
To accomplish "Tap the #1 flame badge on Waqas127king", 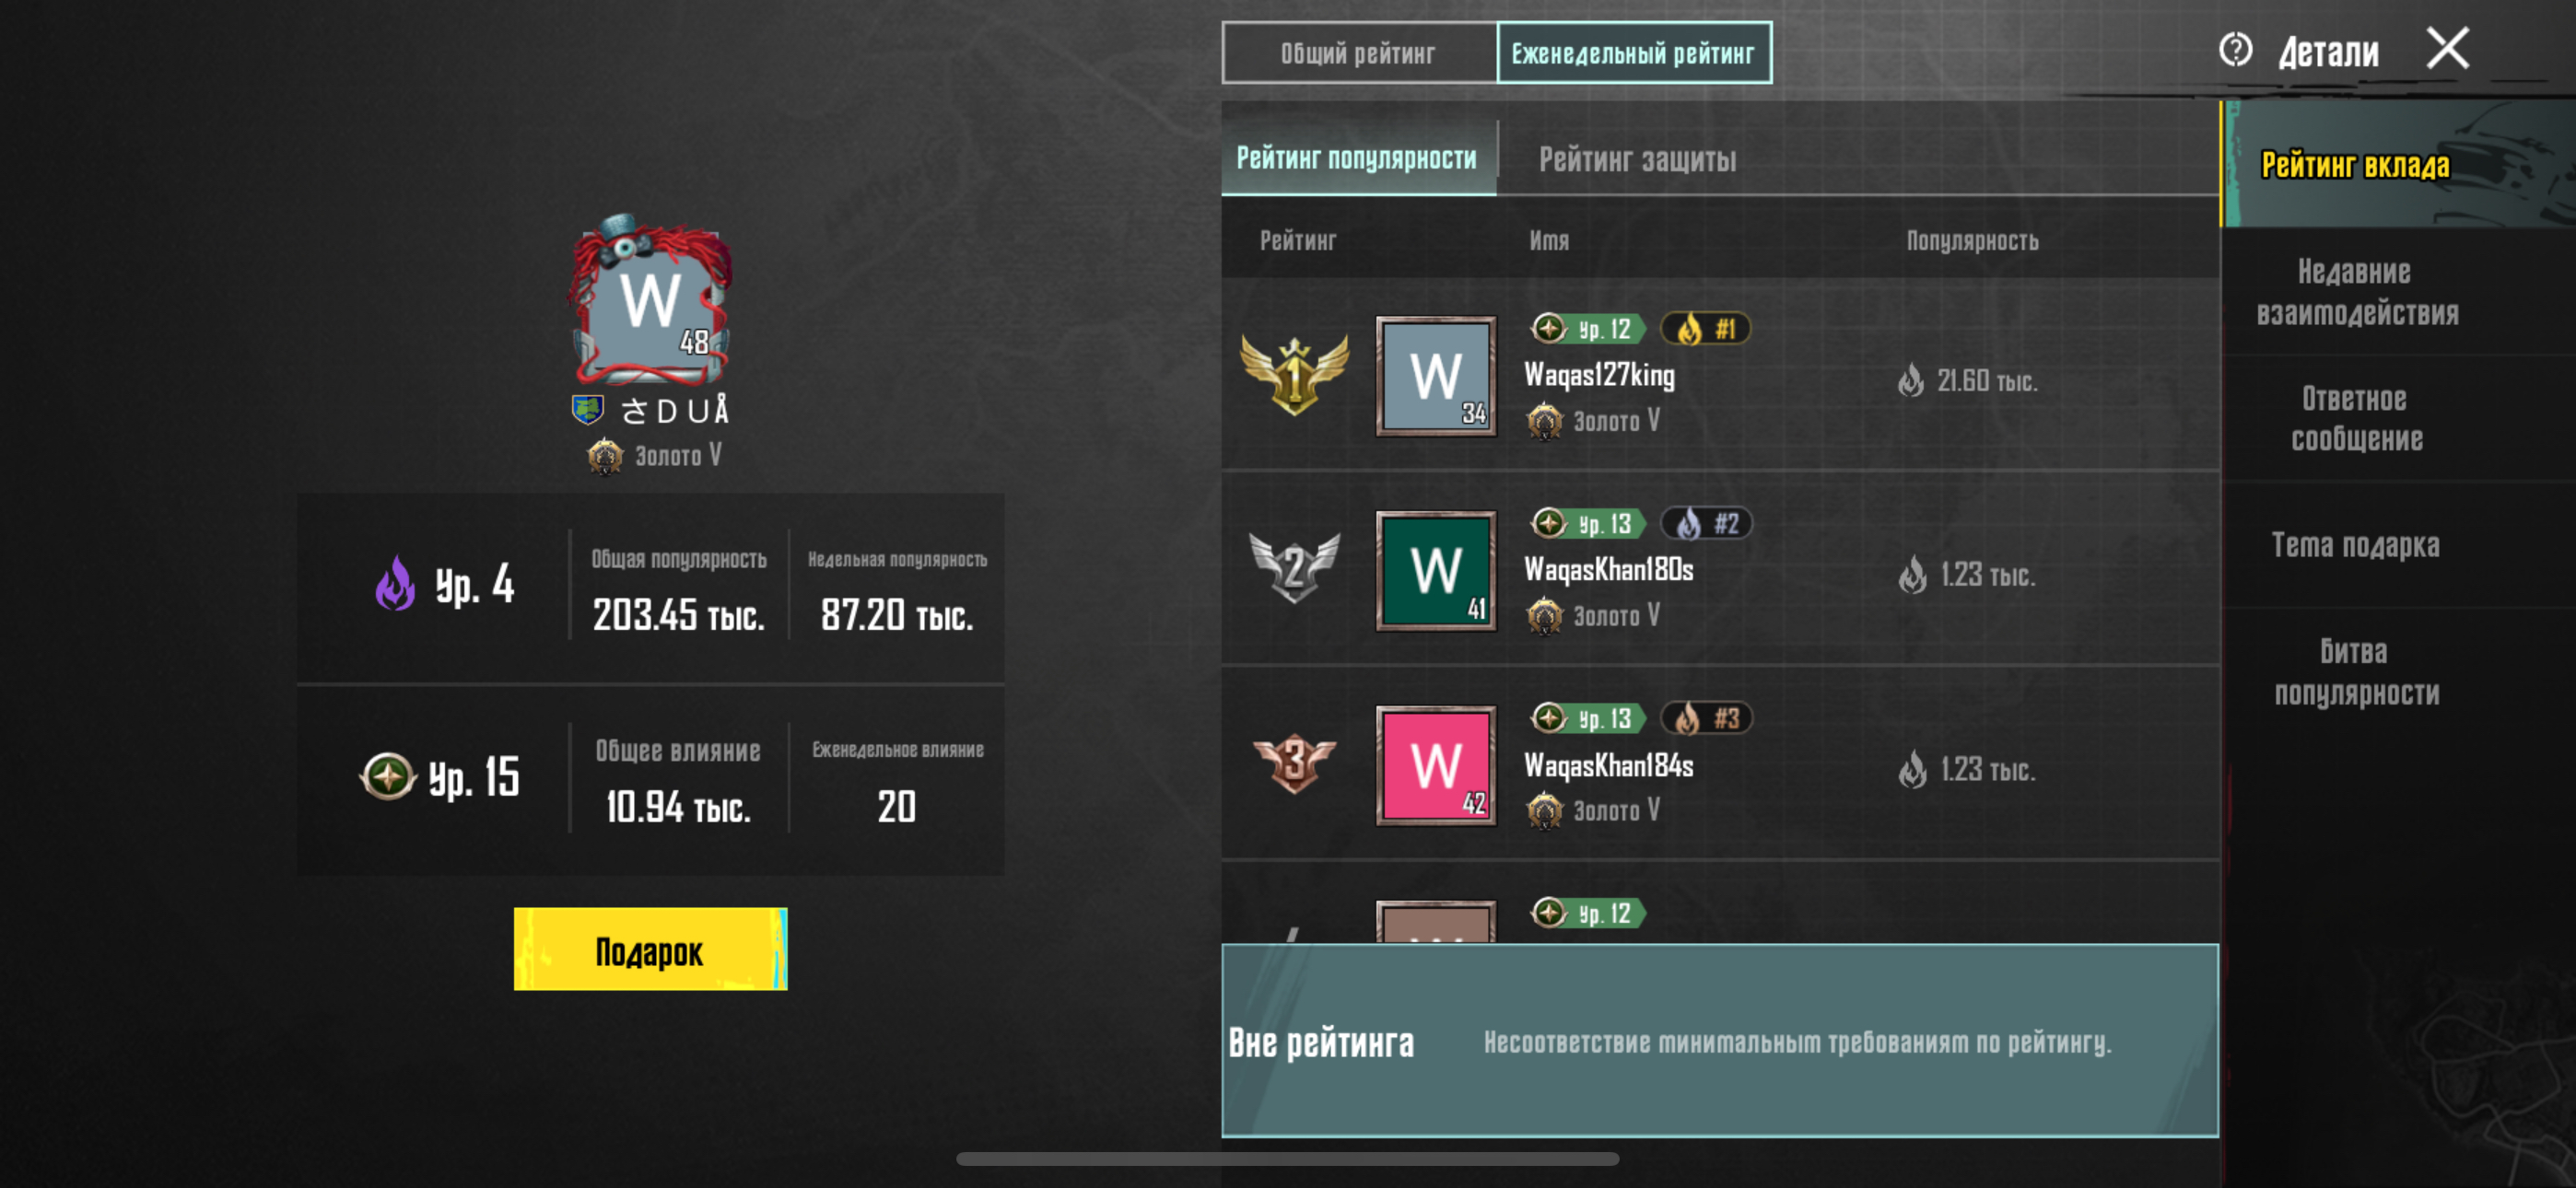I will click(x=1706, y=329).
